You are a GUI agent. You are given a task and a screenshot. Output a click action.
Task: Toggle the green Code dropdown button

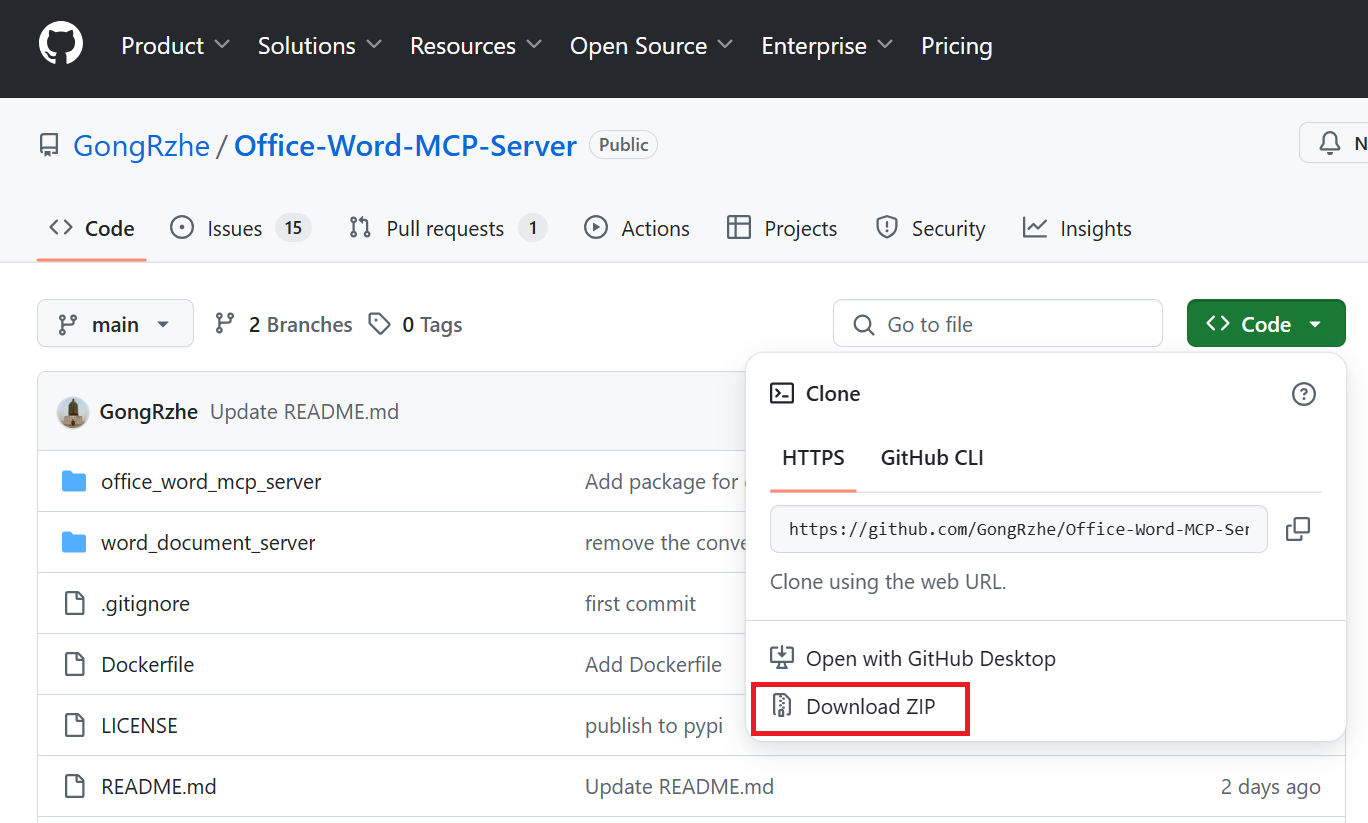1266,324
